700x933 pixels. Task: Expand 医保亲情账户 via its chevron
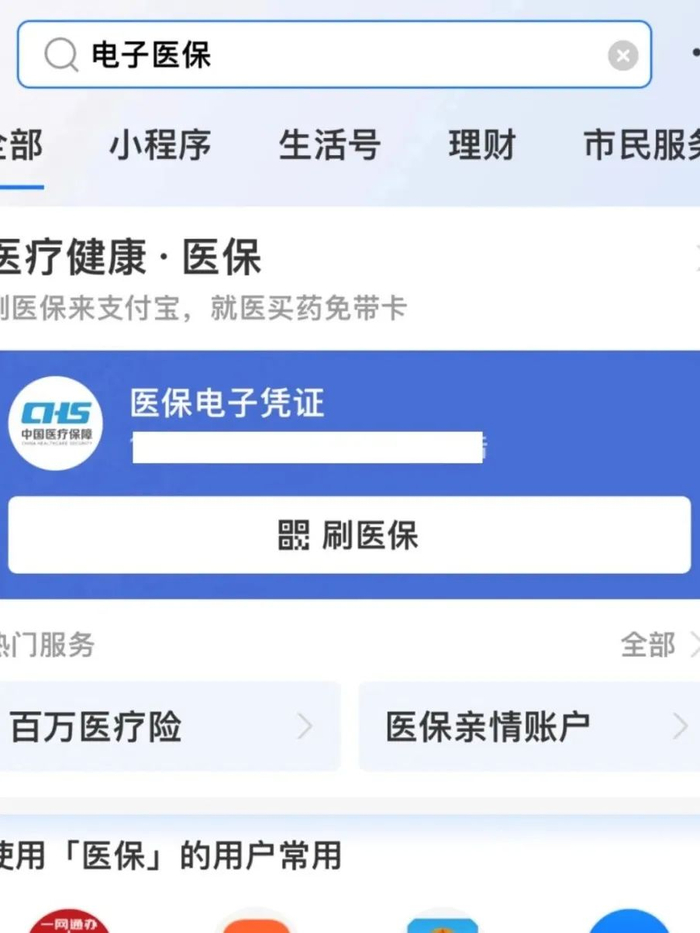coord(681,726)
